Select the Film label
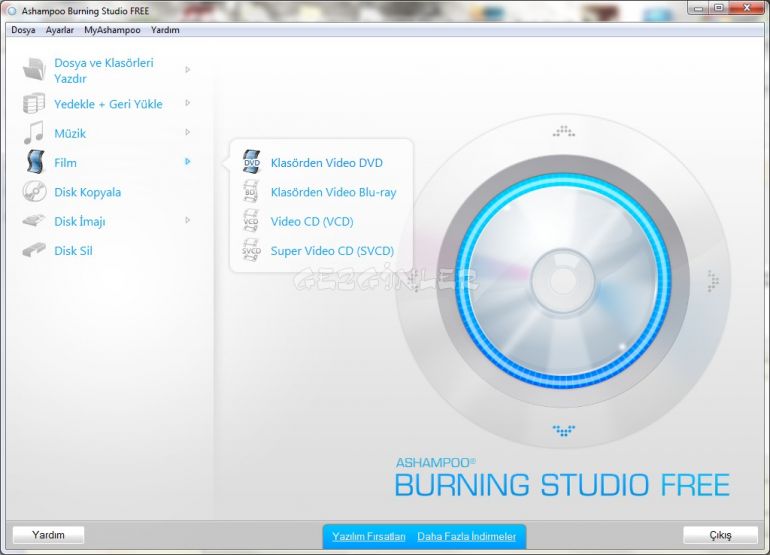Screen dimensions: 770x555 65,163
